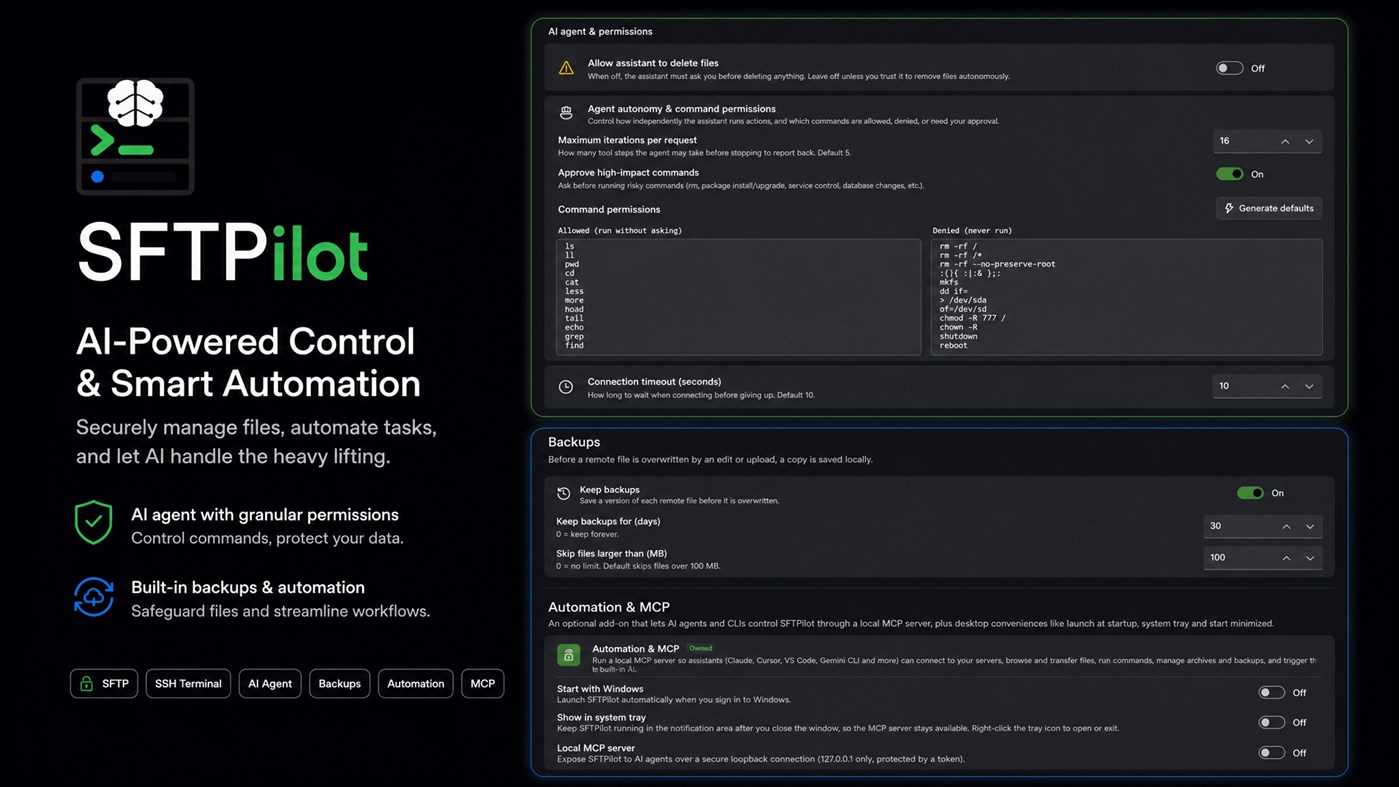Select the Automation feature tag
Screen dimensions: 1399x787
(x=416, y=684)
